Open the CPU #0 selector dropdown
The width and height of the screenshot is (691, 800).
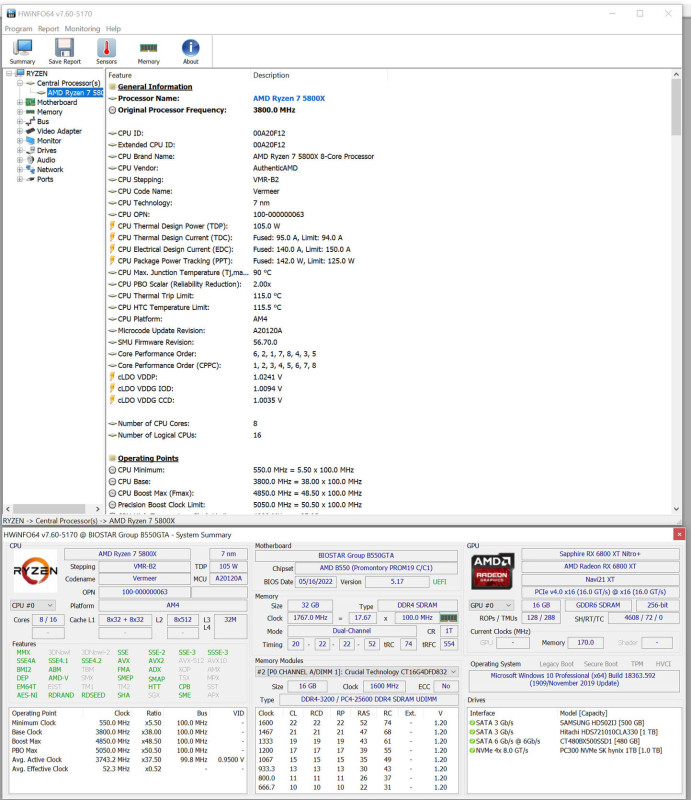tap(32, 605)
